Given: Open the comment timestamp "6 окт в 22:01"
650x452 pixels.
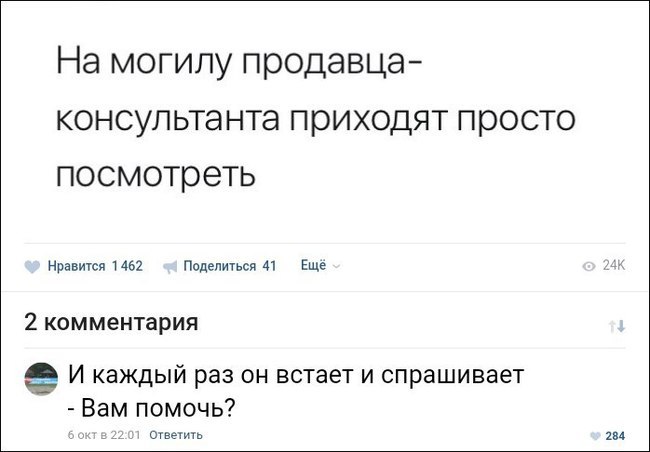Looking at the screenshot, I should click(104, 434).
